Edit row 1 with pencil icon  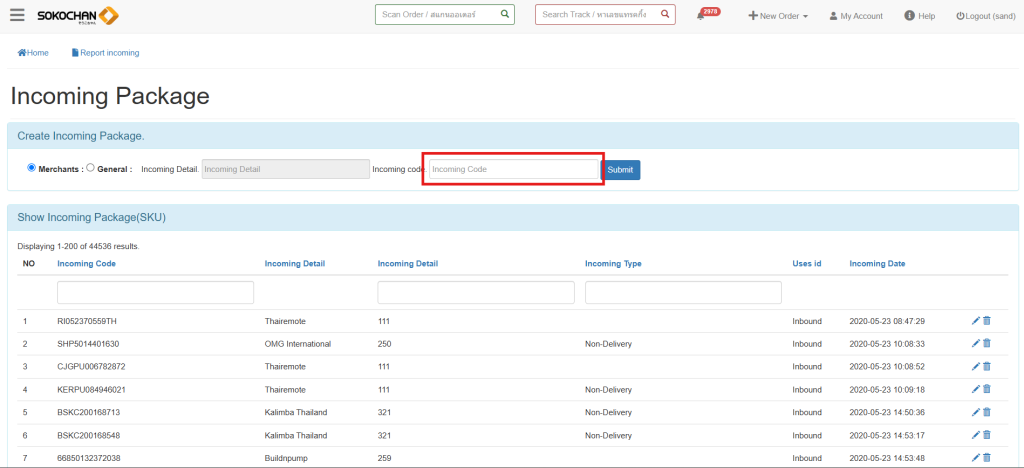tap(976, 321)
